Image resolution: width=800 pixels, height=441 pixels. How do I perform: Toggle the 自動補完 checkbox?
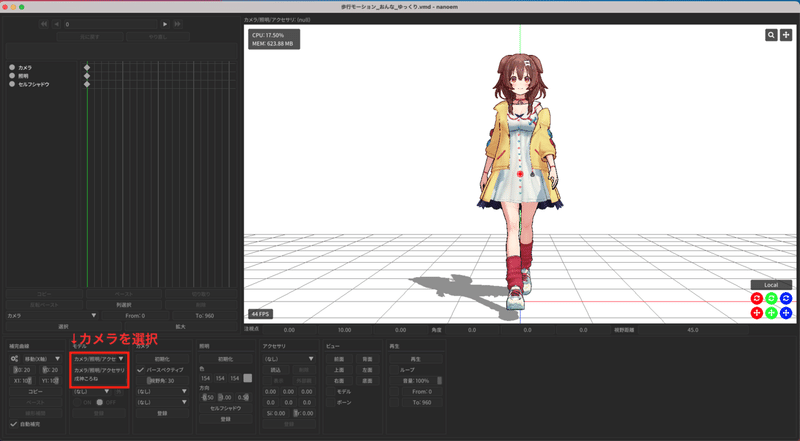tap(14, 424)
